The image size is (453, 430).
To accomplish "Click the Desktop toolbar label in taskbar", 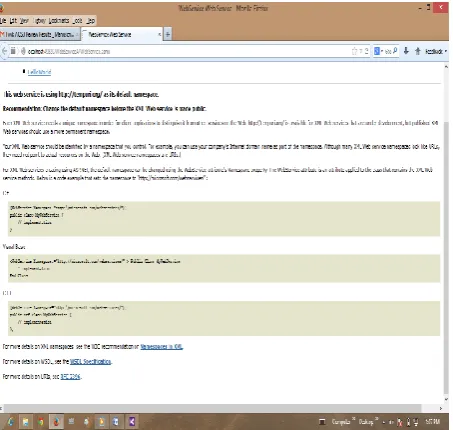I will pyautogui.click(x=366, y=422).
